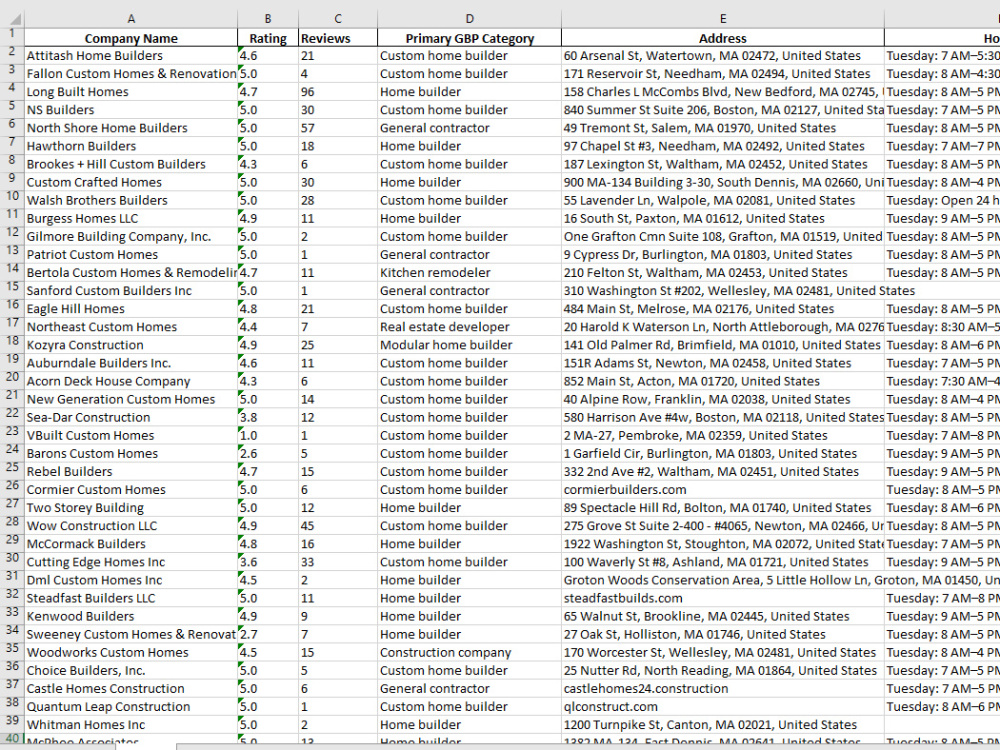Screen dimensions: 1000x750
Task: Click the Primary GBP Category header cell
Action: (469, 38)
